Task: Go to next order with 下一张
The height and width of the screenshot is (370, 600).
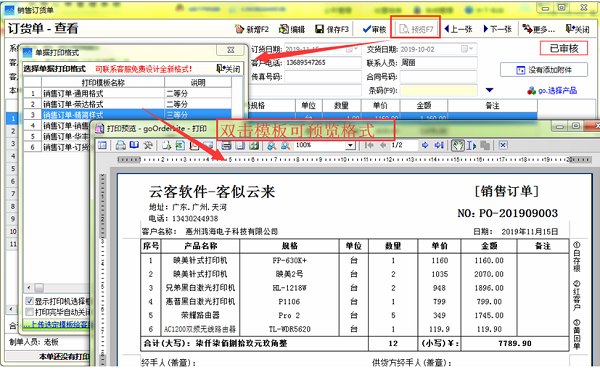Action: pyautogui.click(x=498, y=29)
